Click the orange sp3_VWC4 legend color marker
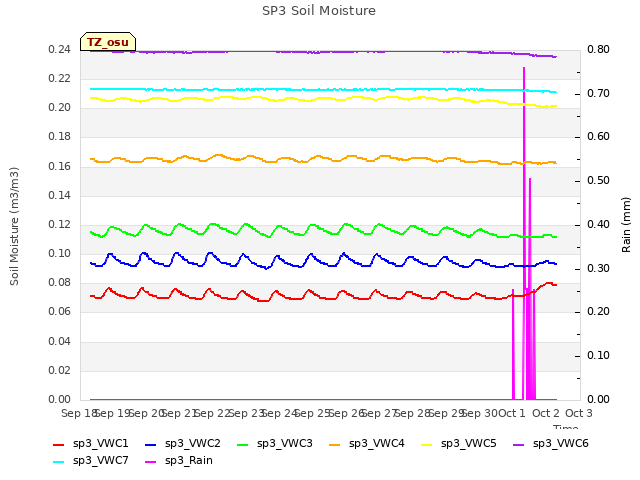This screenshot has width=640, height=480. point(335,444)
